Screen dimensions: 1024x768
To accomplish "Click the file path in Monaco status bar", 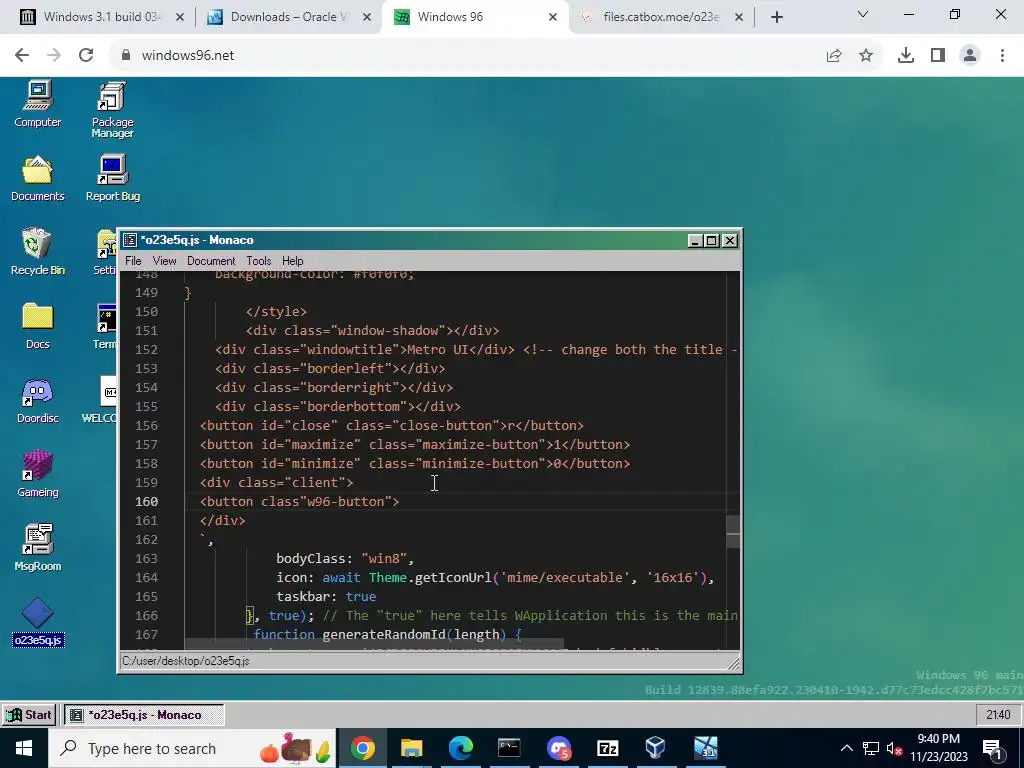I will [186, 661].
